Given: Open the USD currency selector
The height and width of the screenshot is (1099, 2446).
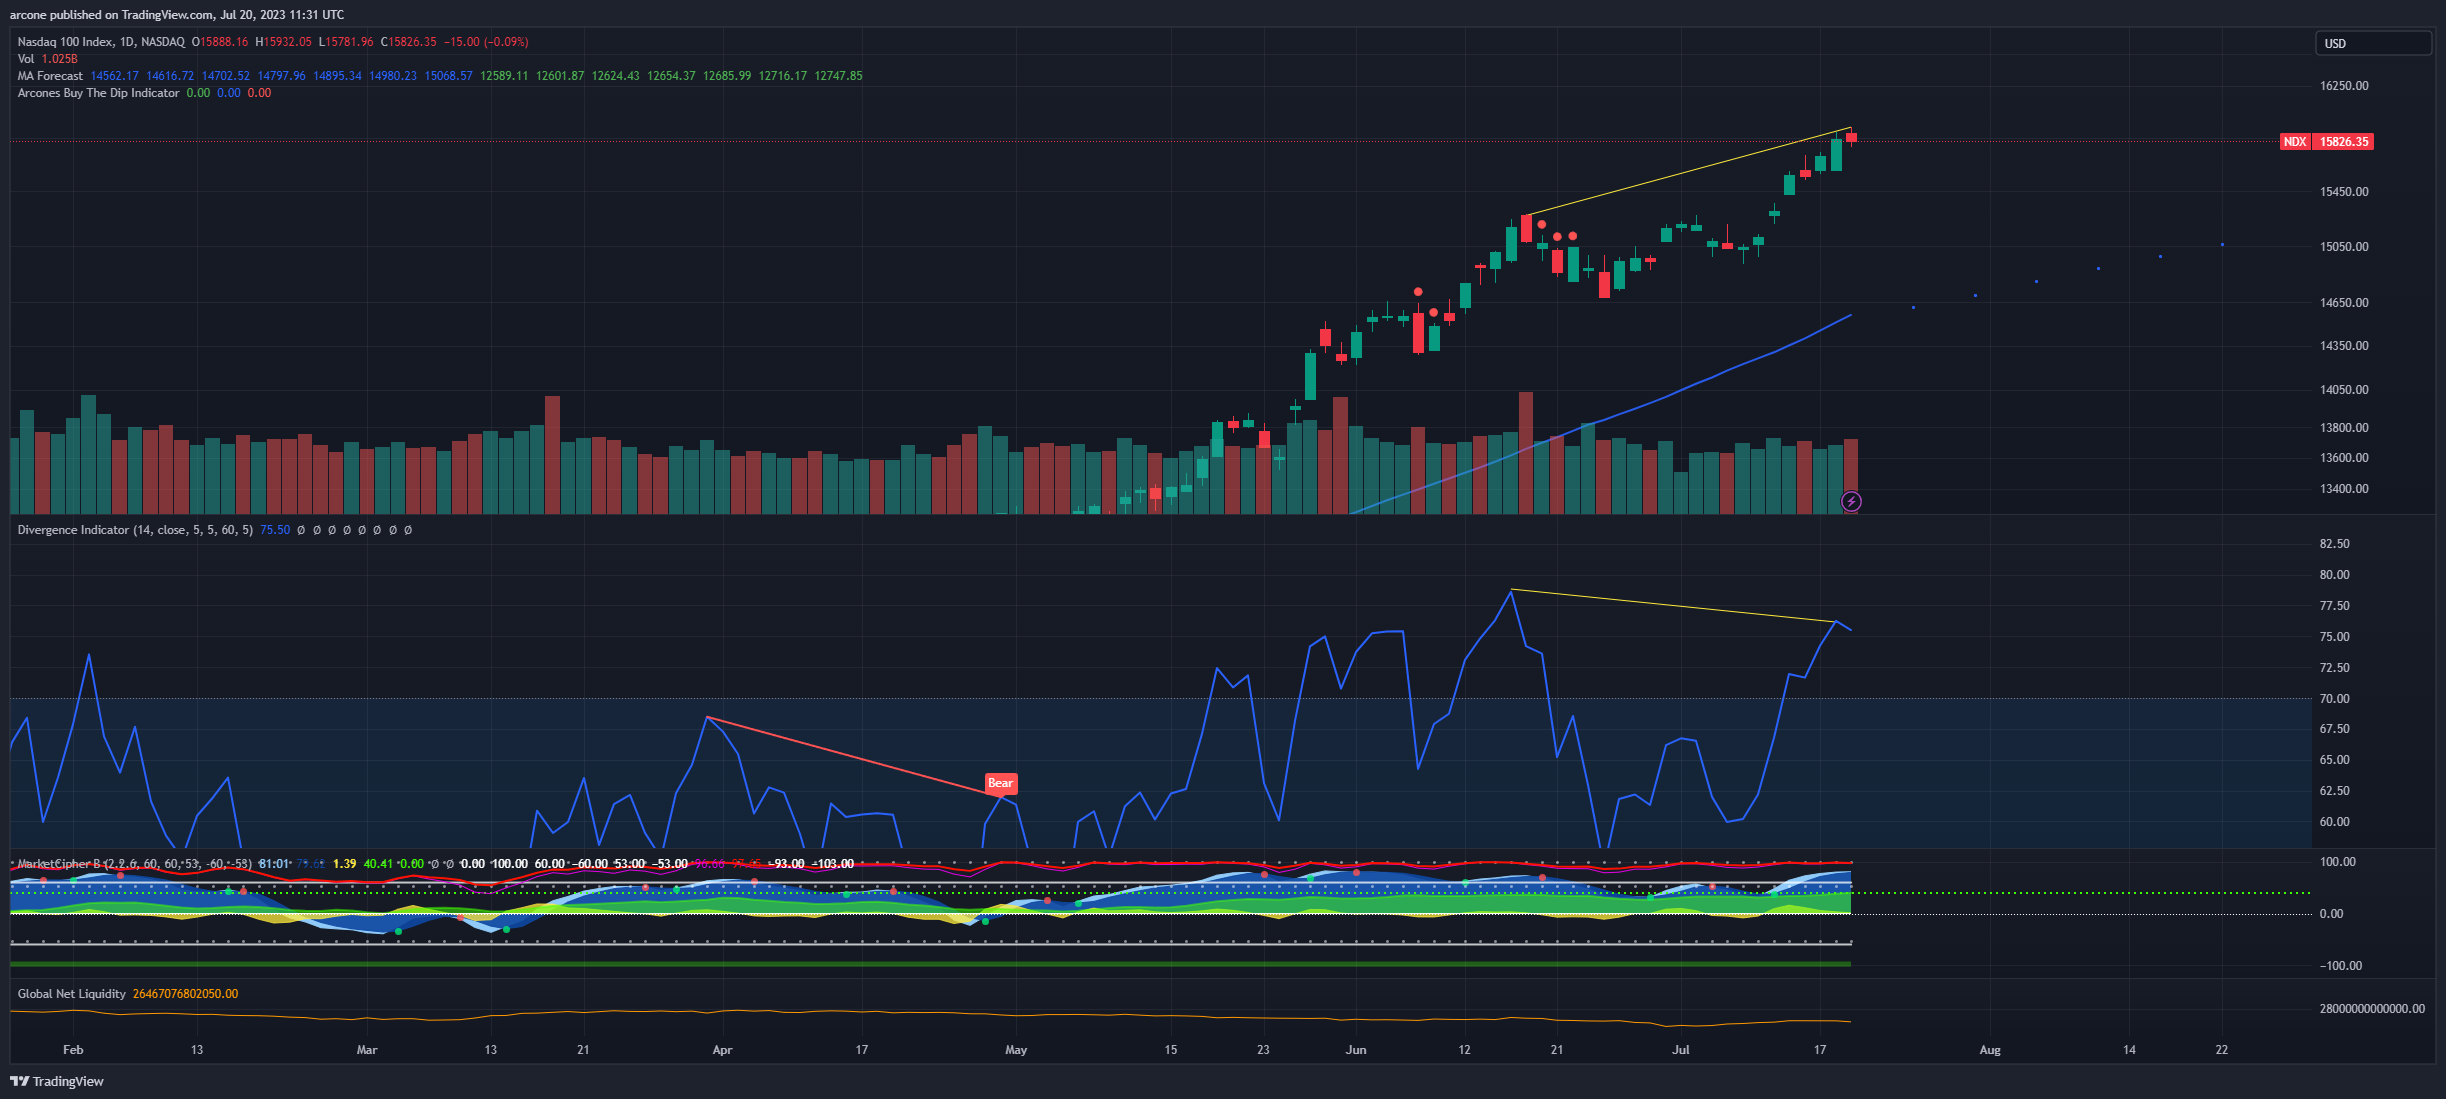Looking at the screenshot, I should [x=2373, y=43].
